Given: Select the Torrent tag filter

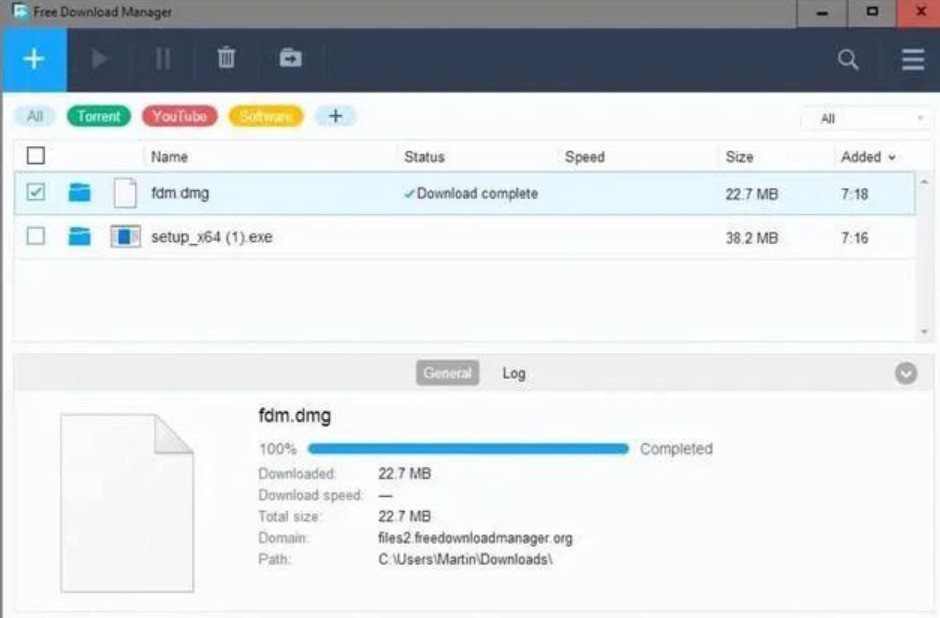Looking at the screenshot, I should pyautogui.click(x=99, y=116).
